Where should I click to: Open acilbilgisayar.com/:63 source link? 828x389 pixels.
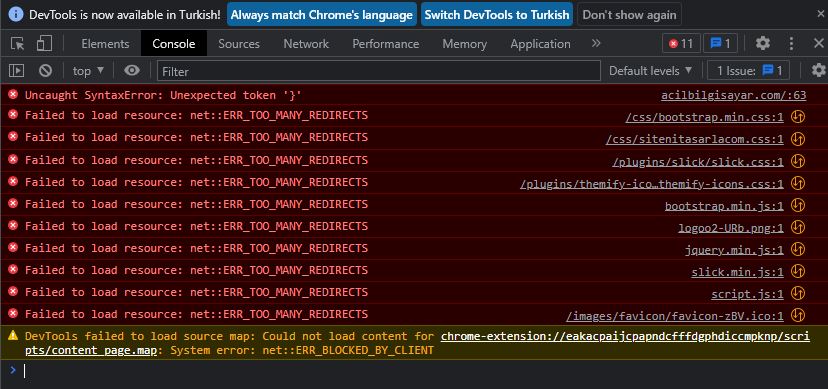pos(733,96)
